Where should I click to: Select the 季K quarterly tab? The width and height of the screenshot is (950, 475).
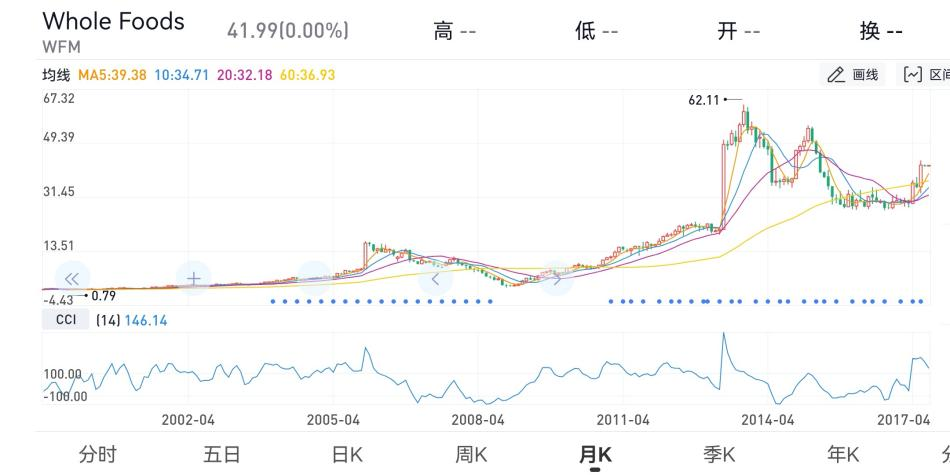pos(719,455)
